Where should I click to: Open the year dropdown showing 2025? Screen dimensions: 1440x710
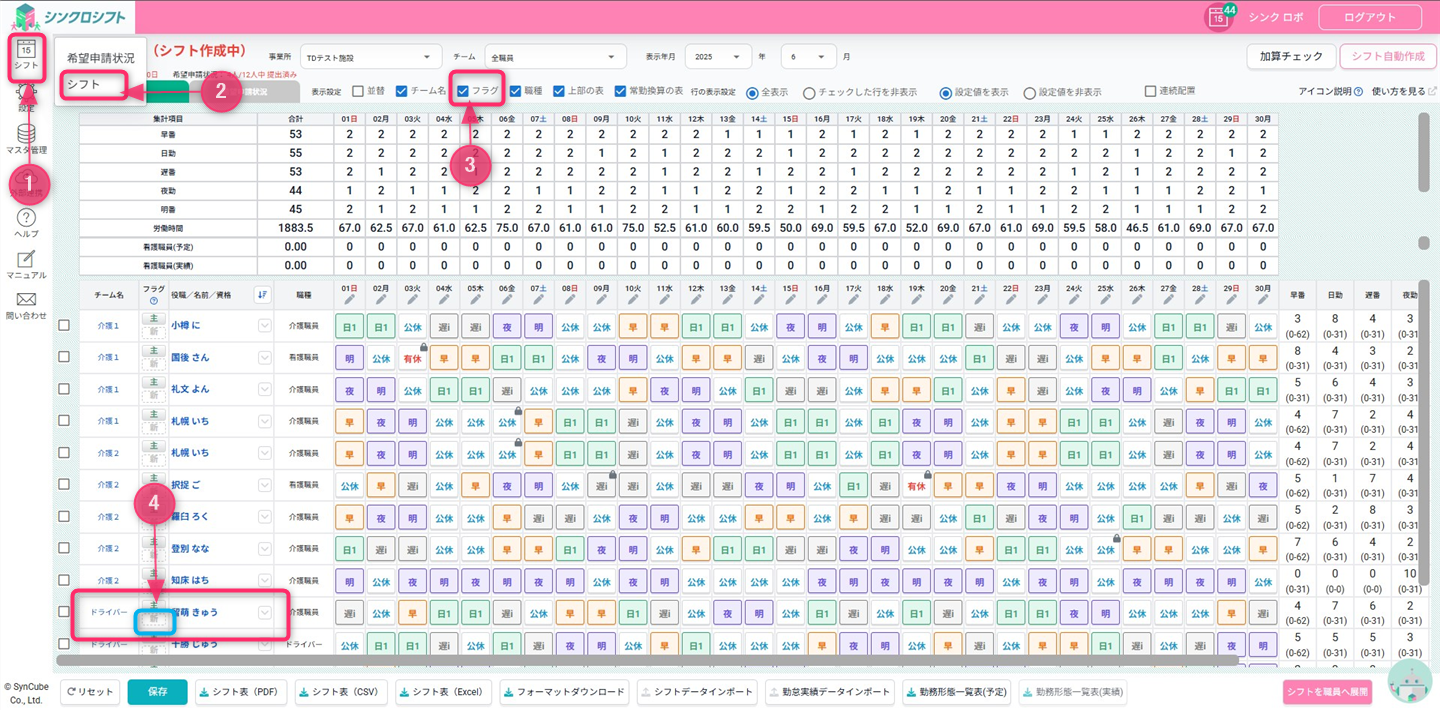(x=720, y=57)
